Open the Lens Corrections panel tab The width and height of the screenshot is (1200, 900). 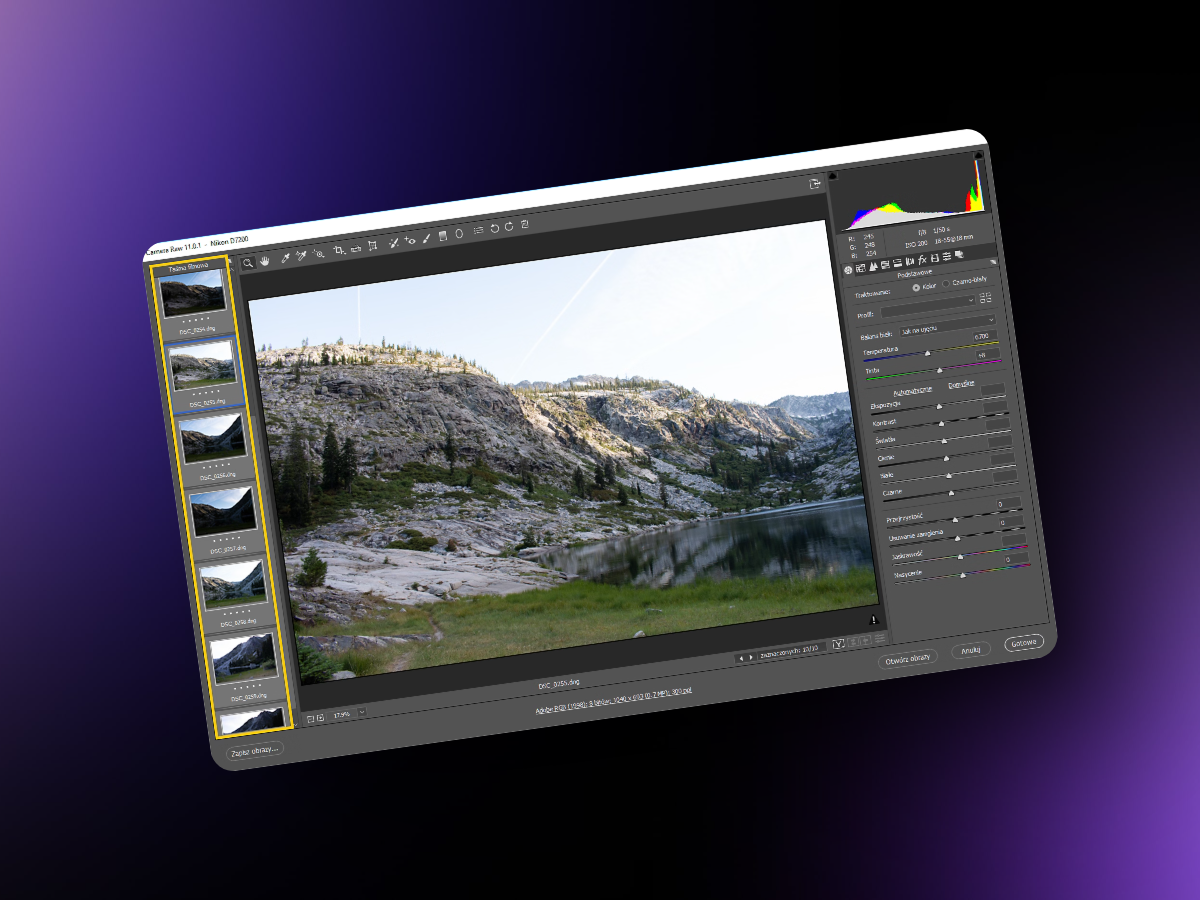[910, 261]
